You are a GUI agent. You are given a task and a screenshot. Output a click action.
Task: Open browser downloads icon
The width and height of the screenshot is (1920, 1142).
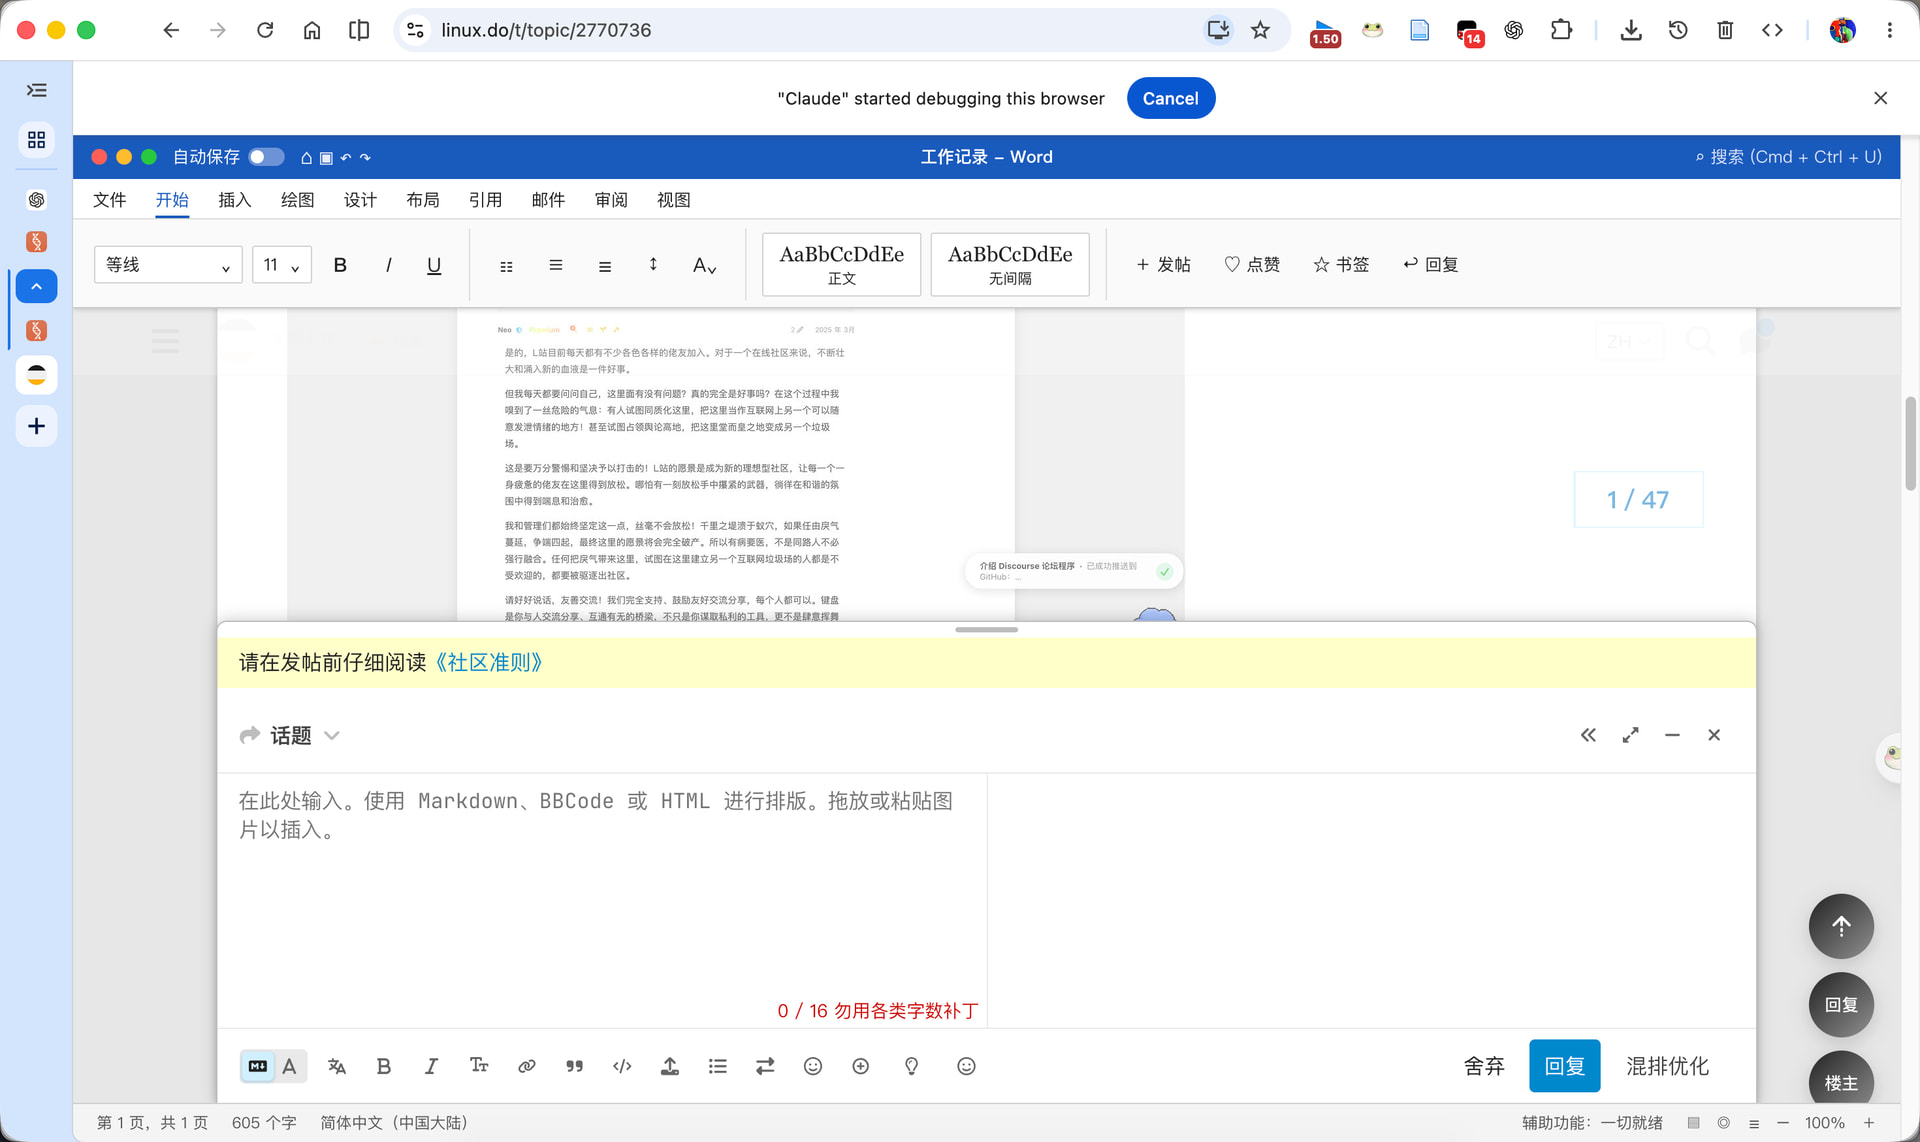click(x=1631, y=30)
